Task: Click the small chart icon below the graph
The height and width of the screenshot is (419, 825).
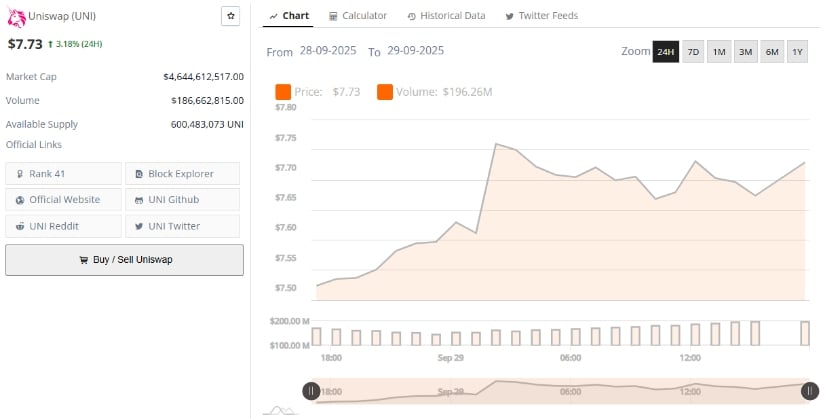Action: tap(281, 410)
